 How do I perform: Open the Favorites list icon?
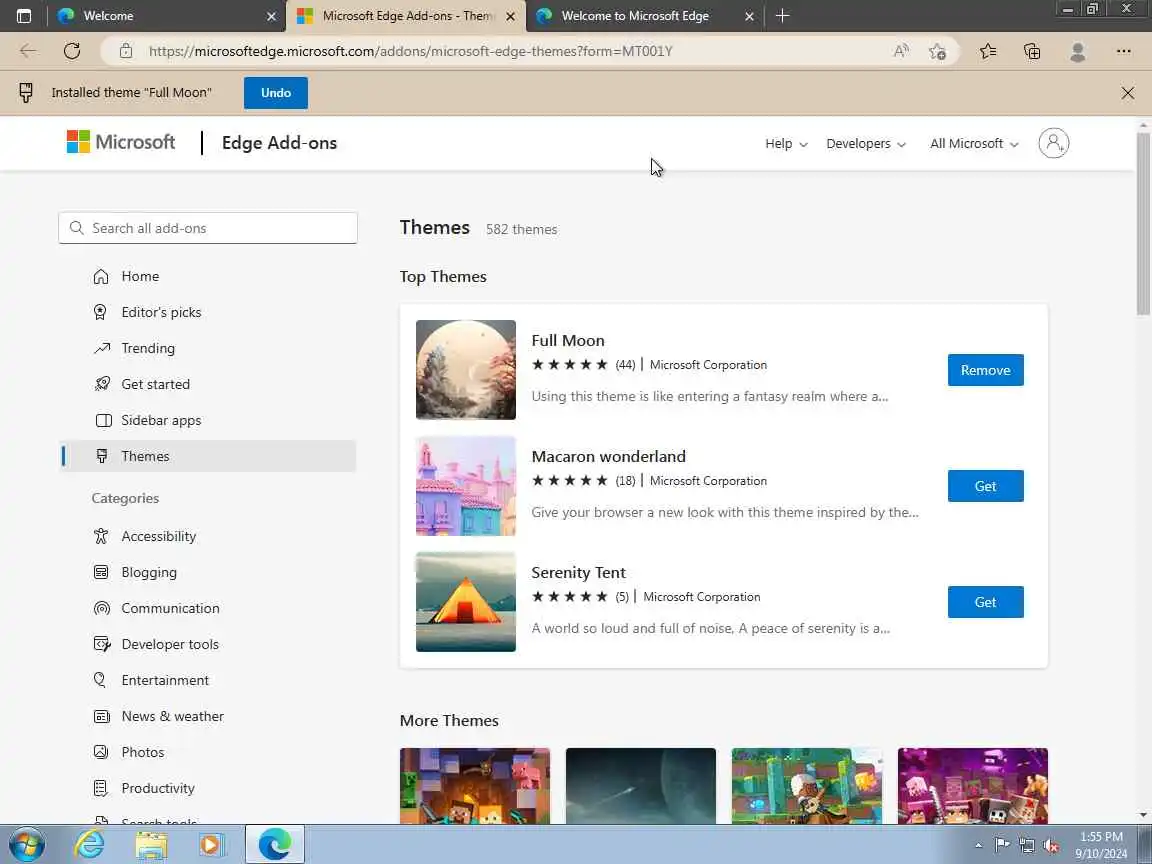coord(988,51)
